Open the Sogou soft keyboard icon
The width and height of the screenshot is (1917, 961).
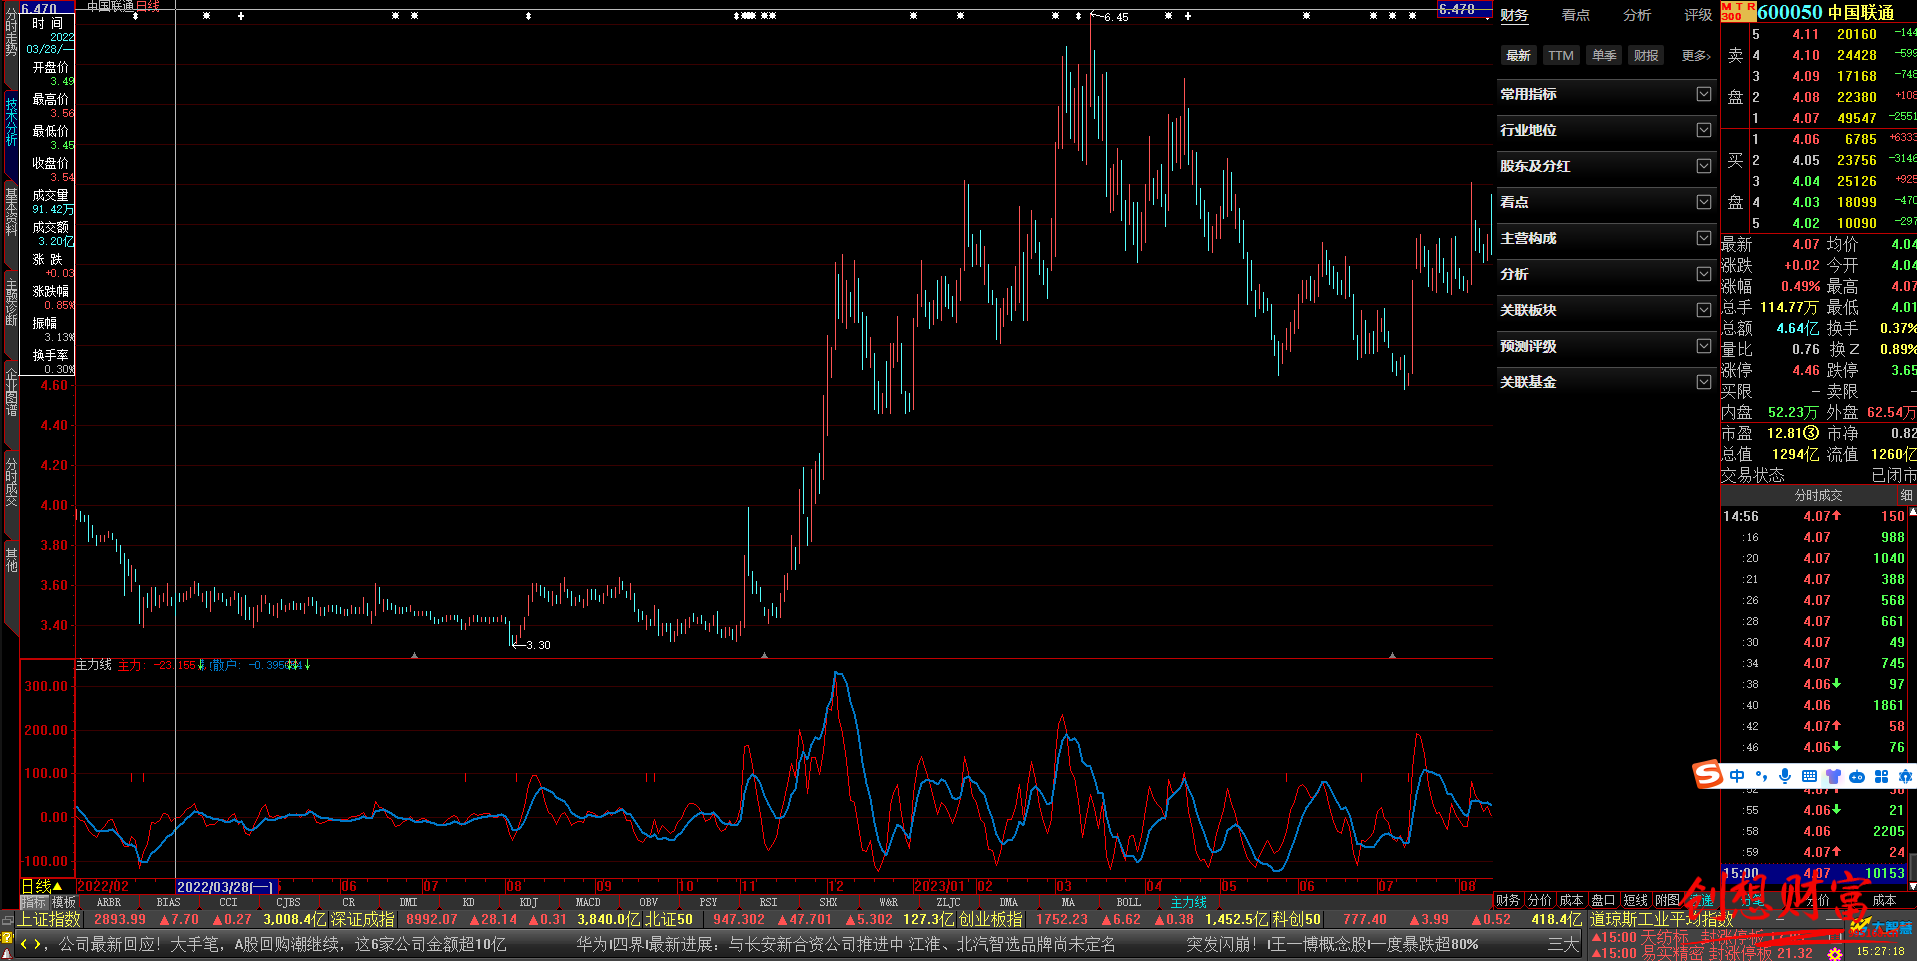(1809, 776)
